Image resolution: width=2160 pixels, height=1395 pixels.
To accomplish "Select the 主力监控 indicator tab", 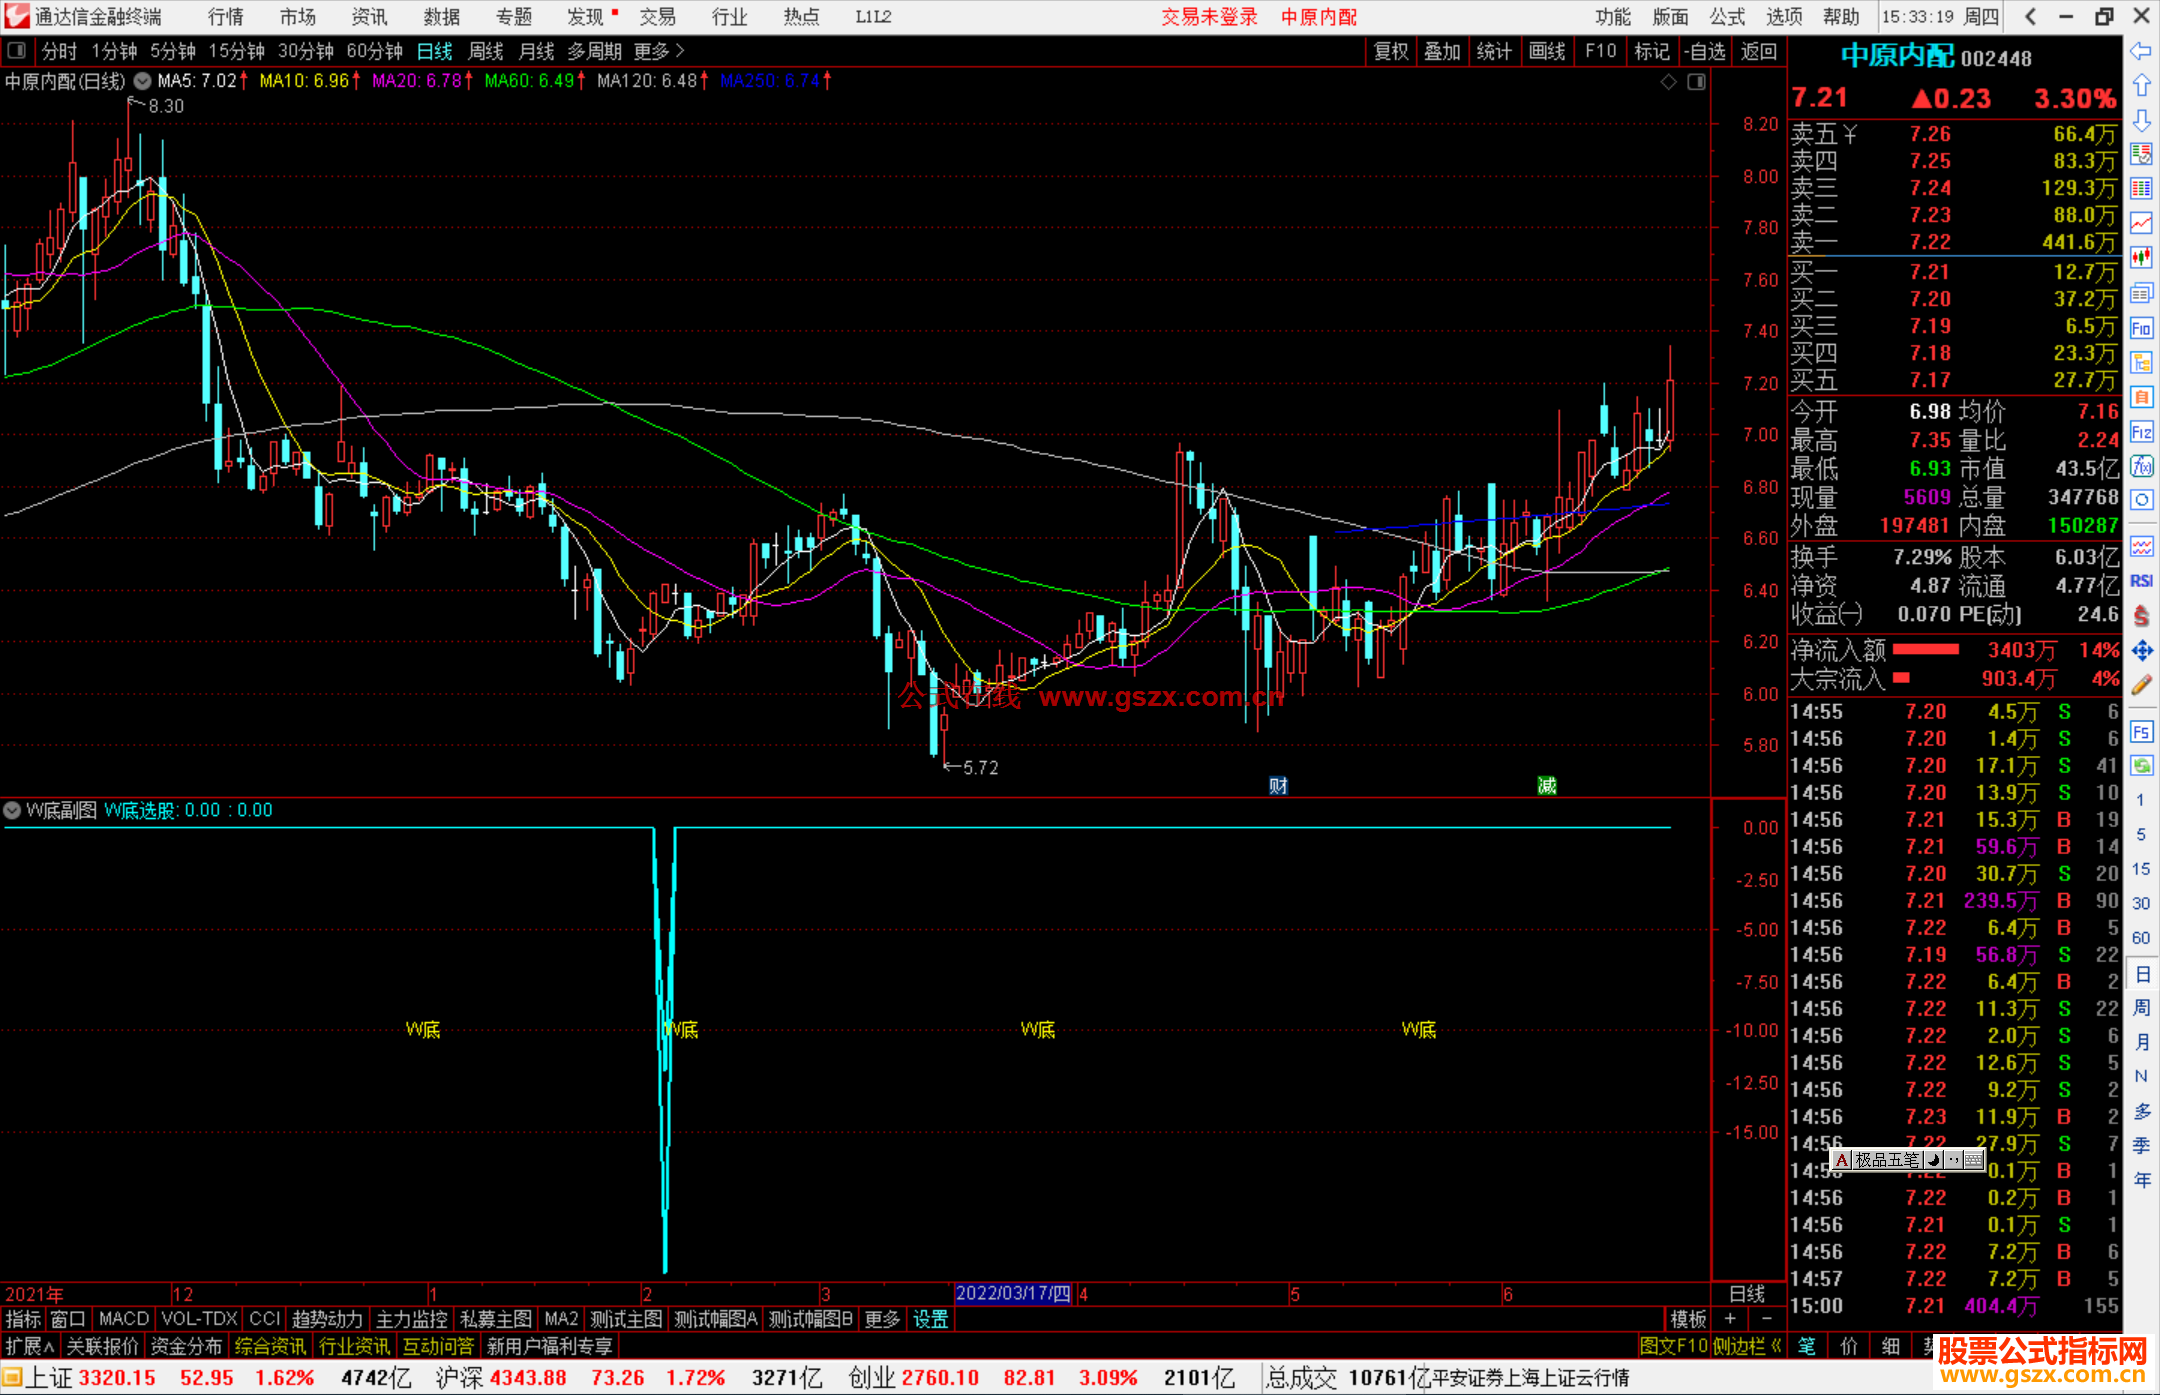I will (411, 1319).
